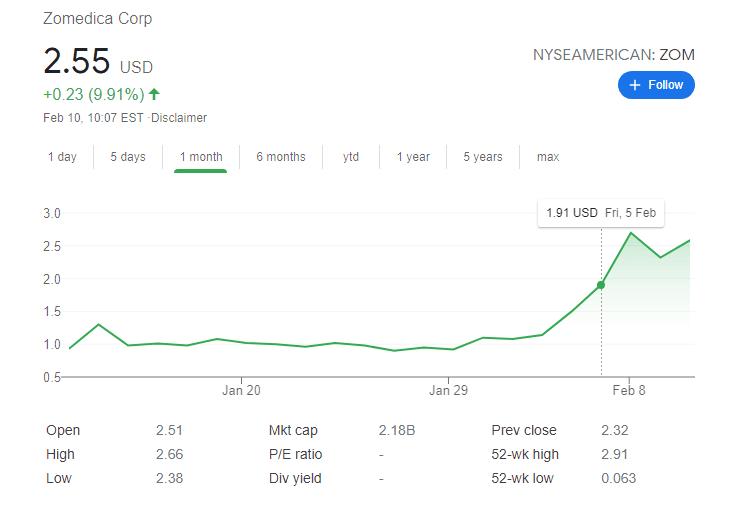Viewport: 735px width, 511px height.
Task: Switch to the 5 days range
Action: click(x=128, y=157)
